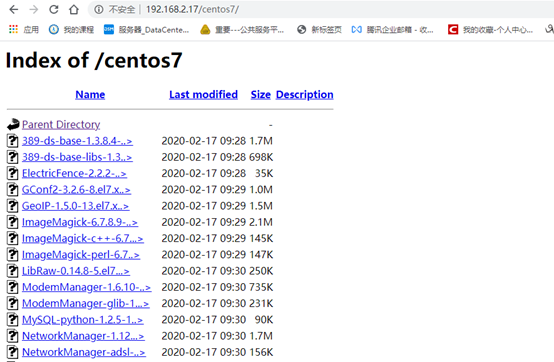
Task: Click the file icon beside ModemManager-1.6.10
Action: [13, 287]
